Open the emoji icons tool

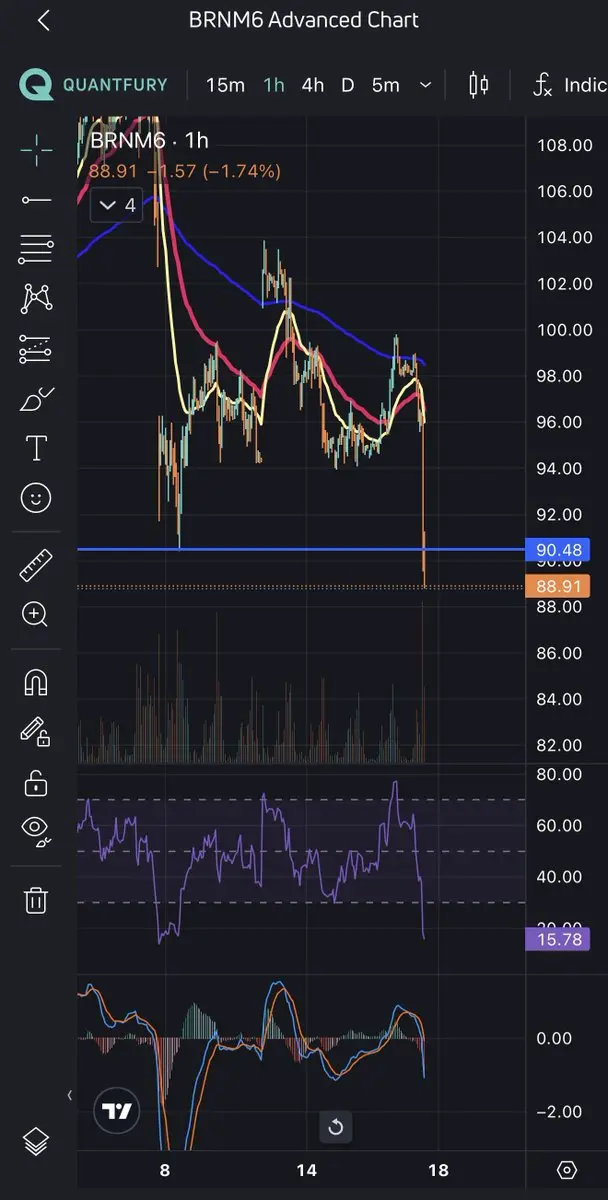(x=36, y=497)
